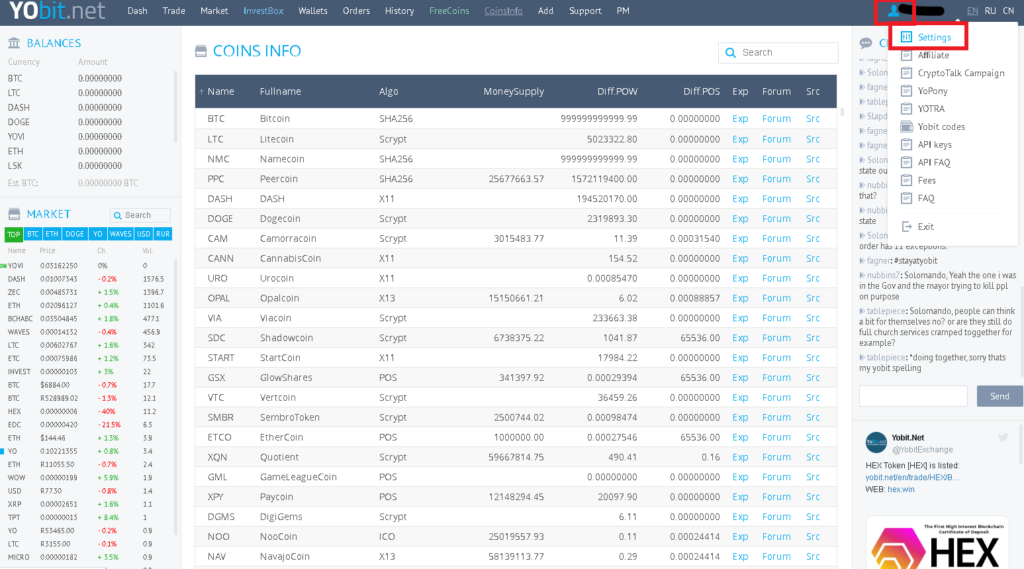1024x569 pixels.
Task: Select the TOP market tab
Action: pos(14,234)
